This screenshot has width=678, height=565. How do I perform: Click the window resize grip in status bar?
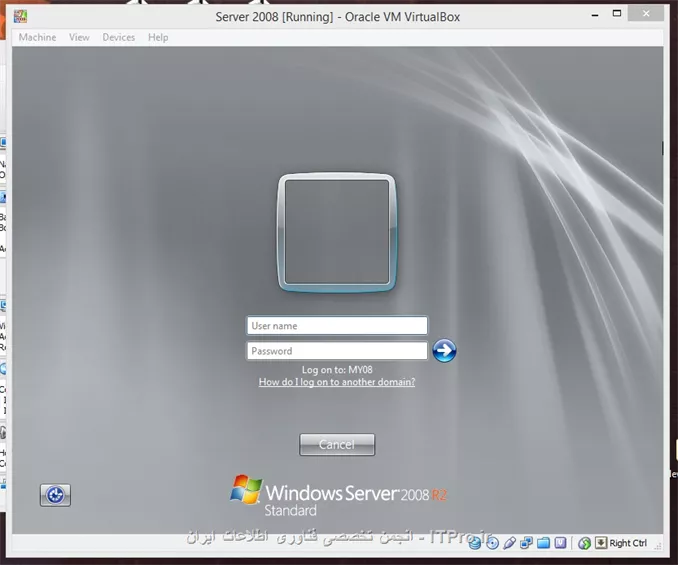click(x=658, y=546)
